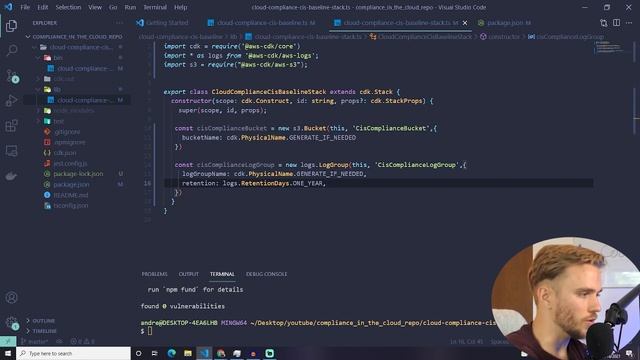Open the Remote Explorer view
The height and width of the screenshot is (360, 640).
click(x=11, y=151)
